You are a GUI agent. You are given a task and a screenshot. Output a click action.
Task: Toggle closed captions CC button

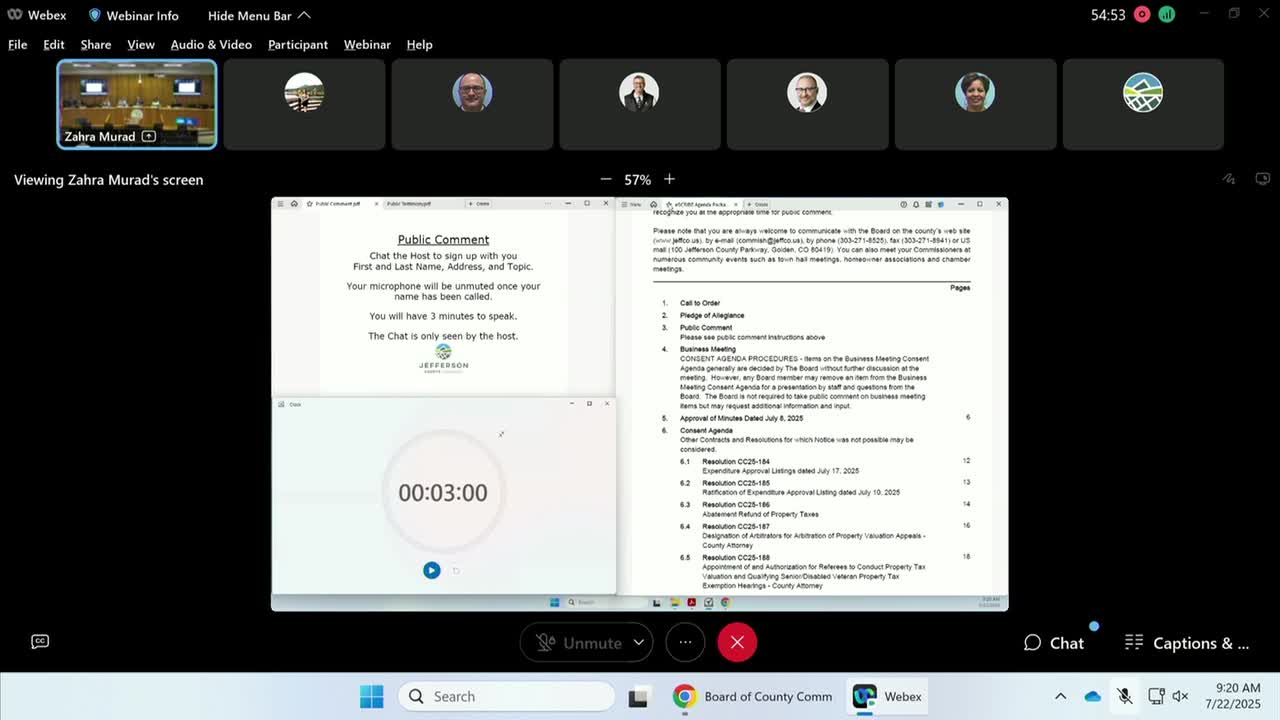click(40, 642)
